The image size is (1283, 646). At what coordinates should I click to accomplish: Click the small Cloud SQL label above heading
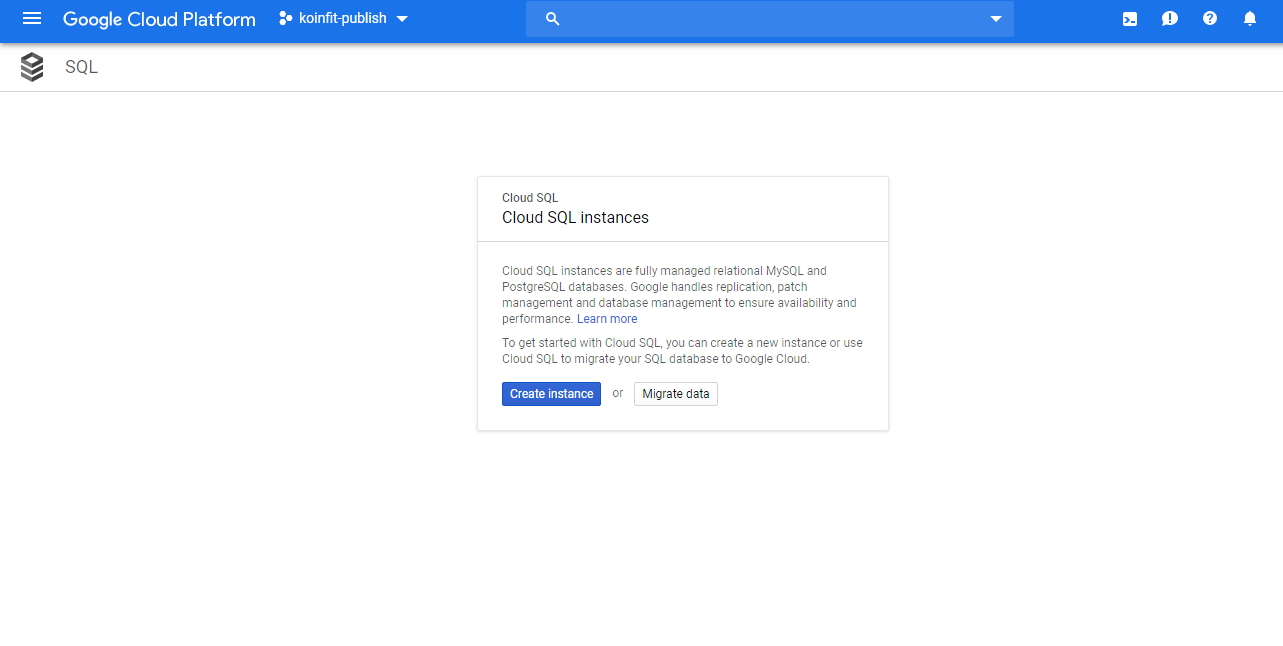pyautogui.click(x=530, y=198)
